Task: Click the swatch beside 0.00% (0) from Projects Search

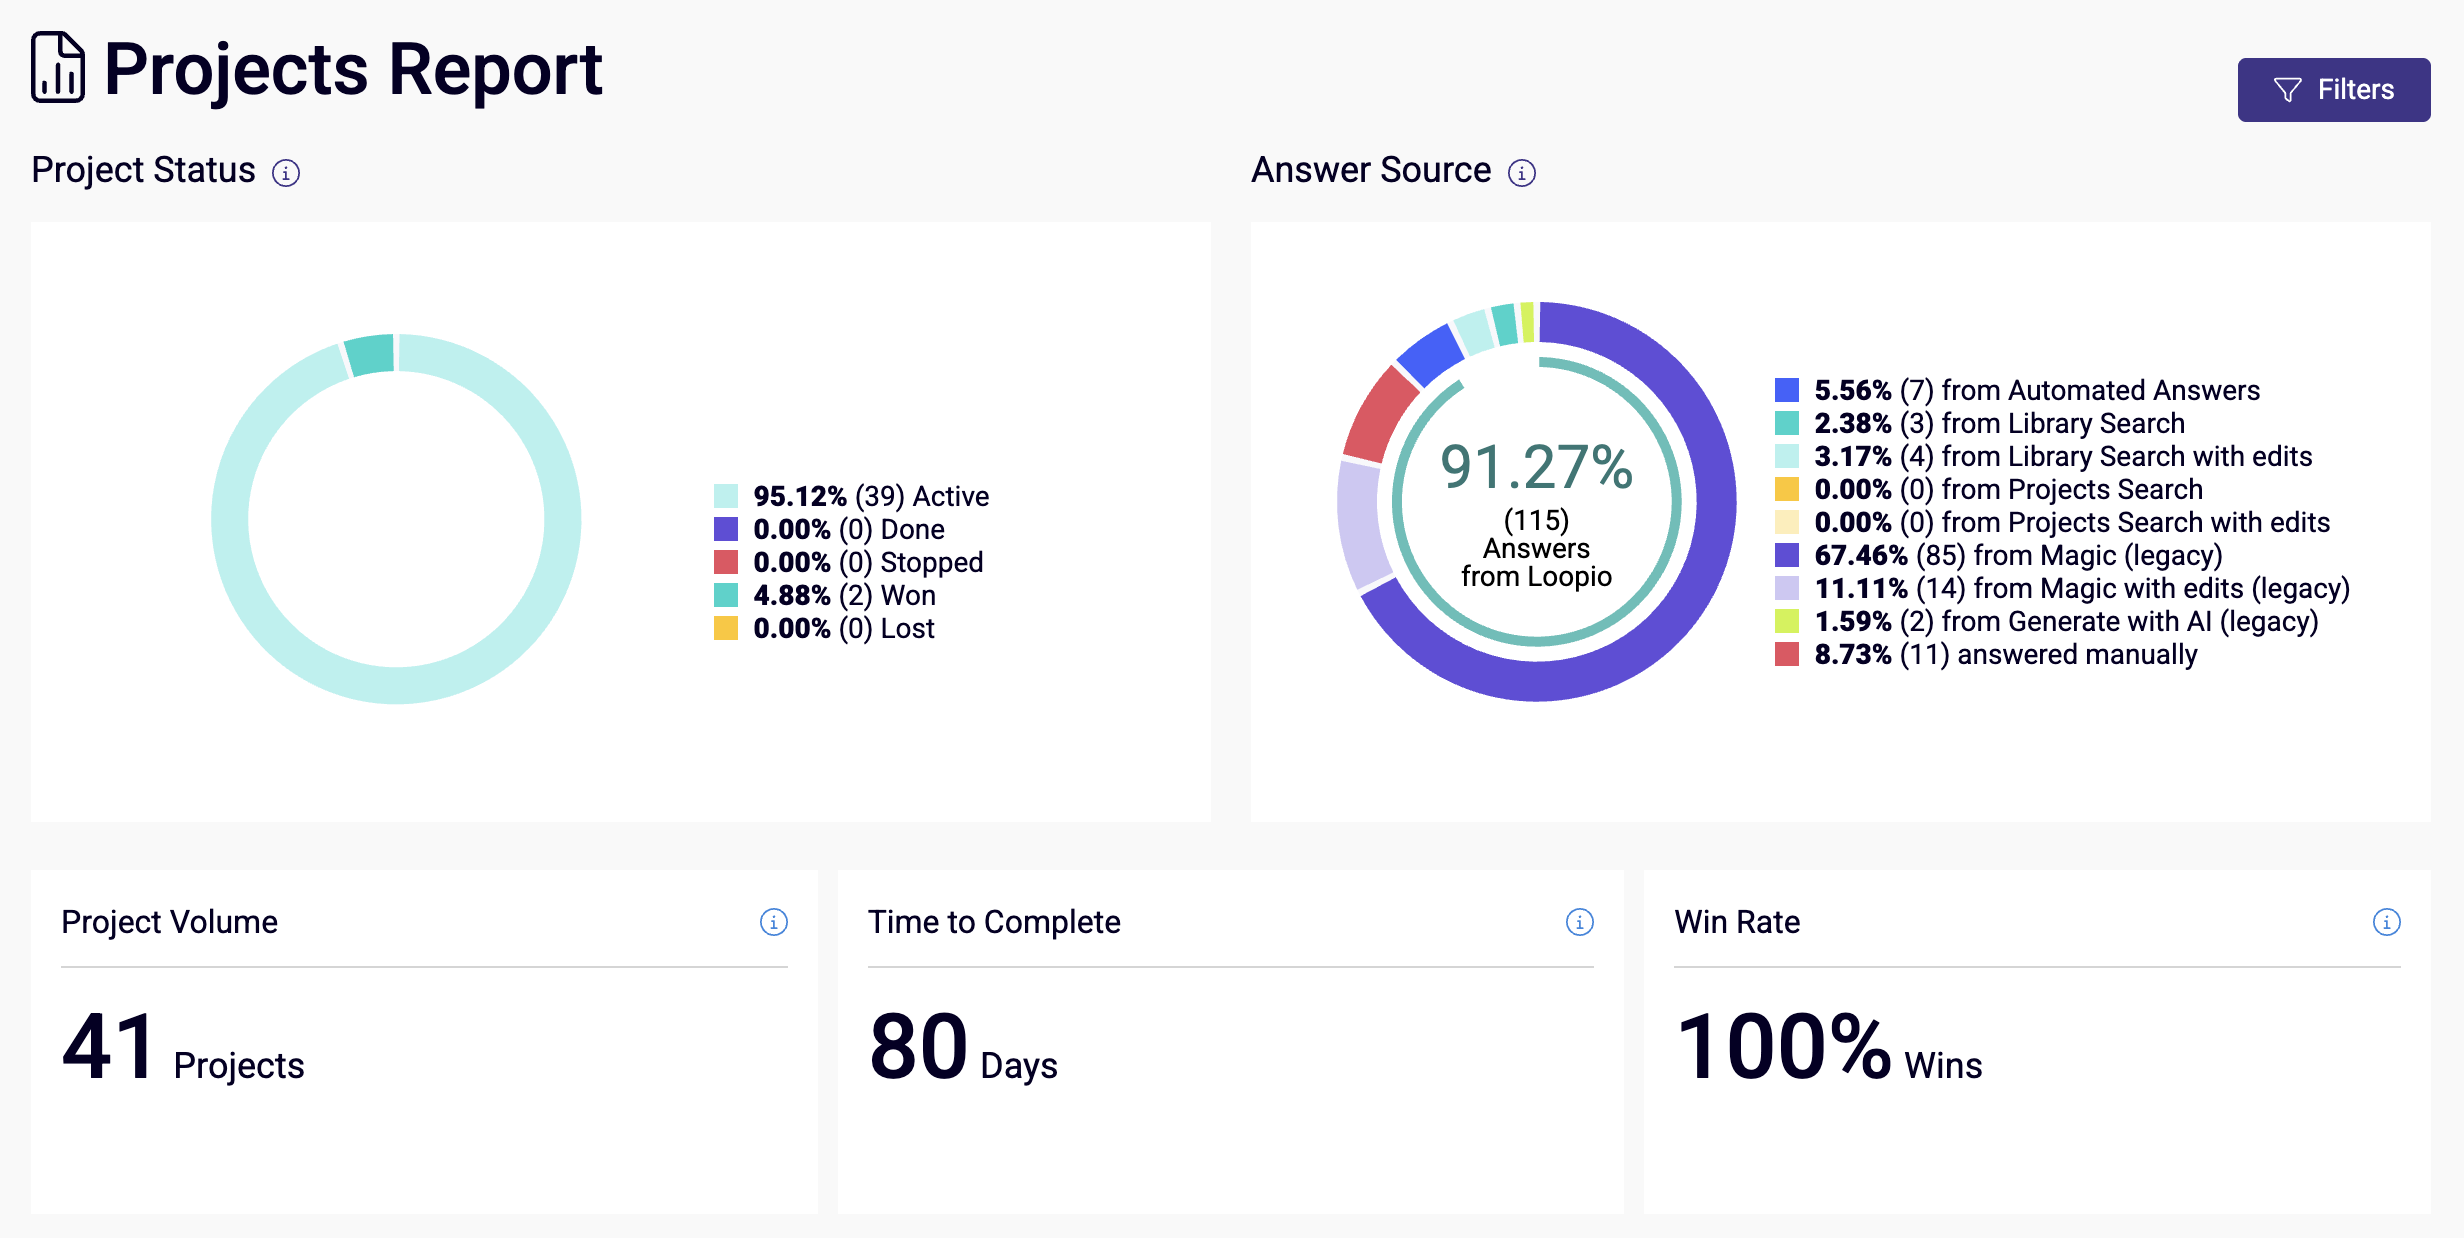Action: (1787, 489)
